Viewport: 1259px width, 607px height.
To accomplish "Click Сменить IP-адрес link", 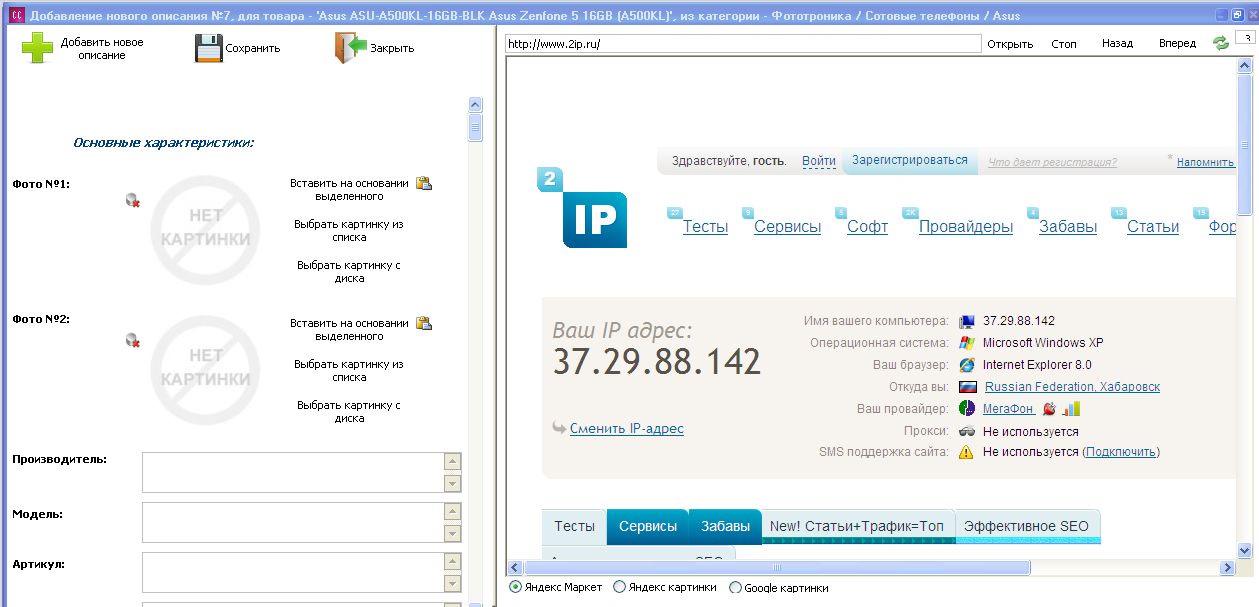I will [626, 428].
